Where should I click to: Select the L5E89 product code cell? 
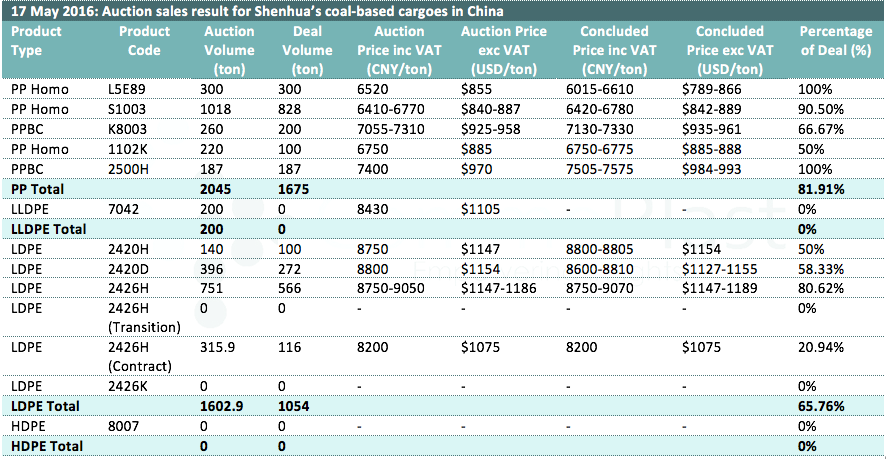click(x=126, y=89)
